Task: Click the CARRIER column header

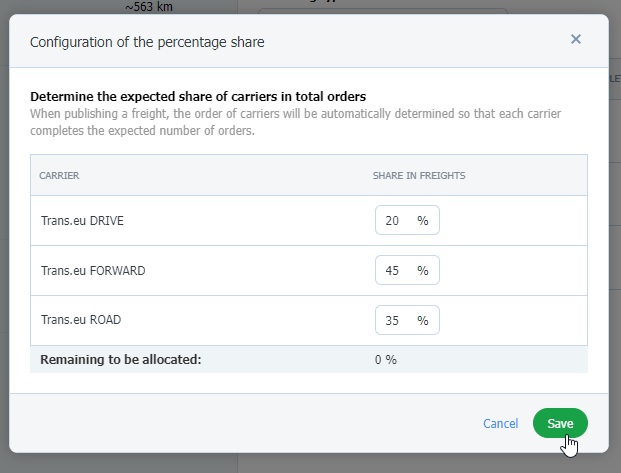Action: pos(59,176)
